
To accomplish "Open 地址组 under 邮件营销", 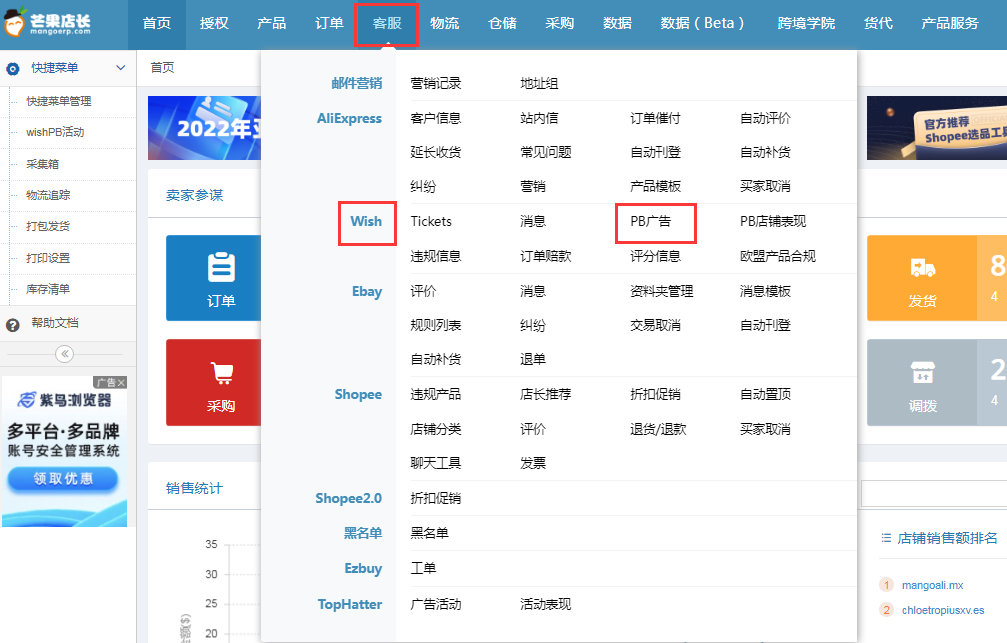I will pos(539,83).
